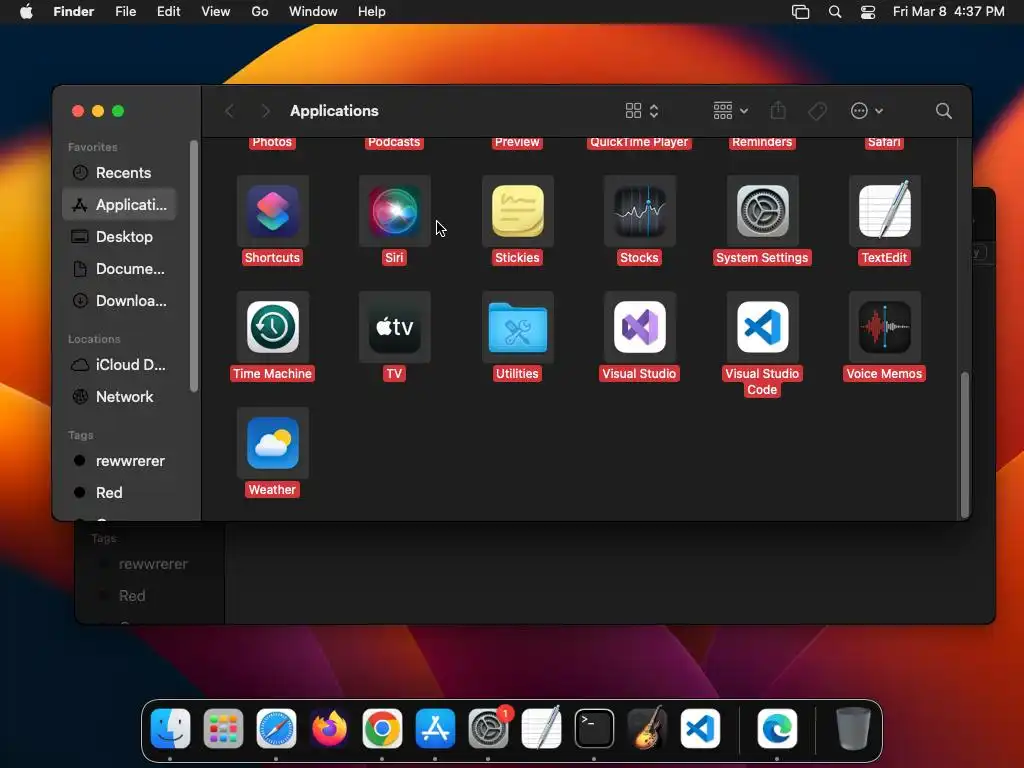Go forward with the toolbar right chevron
This screenshot has width=1024, height=768.
click(x=265, y=111)
